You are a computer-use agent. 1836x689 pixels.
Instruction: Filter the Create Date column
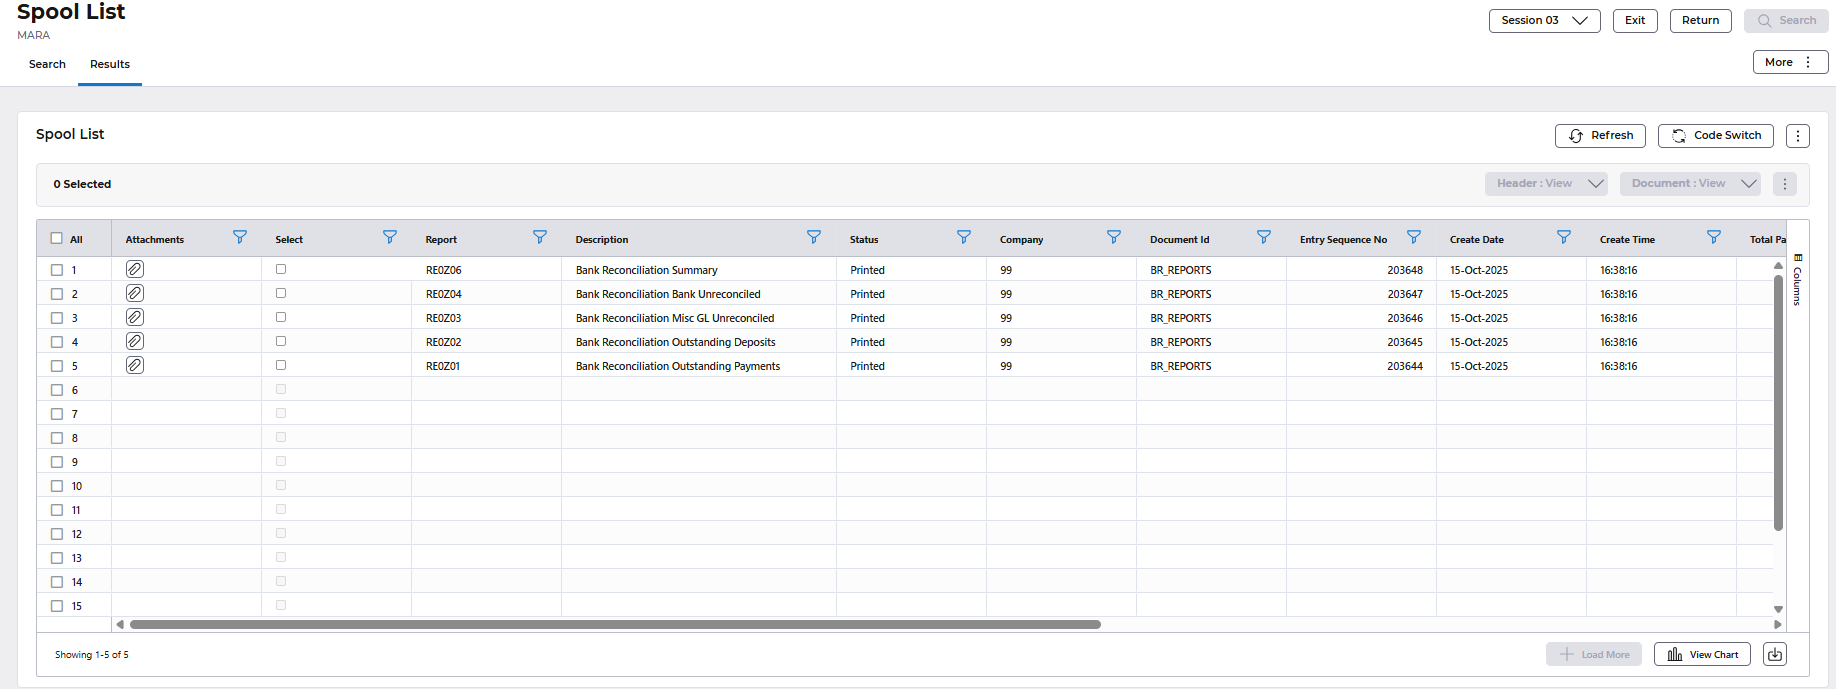[1563, 238]
